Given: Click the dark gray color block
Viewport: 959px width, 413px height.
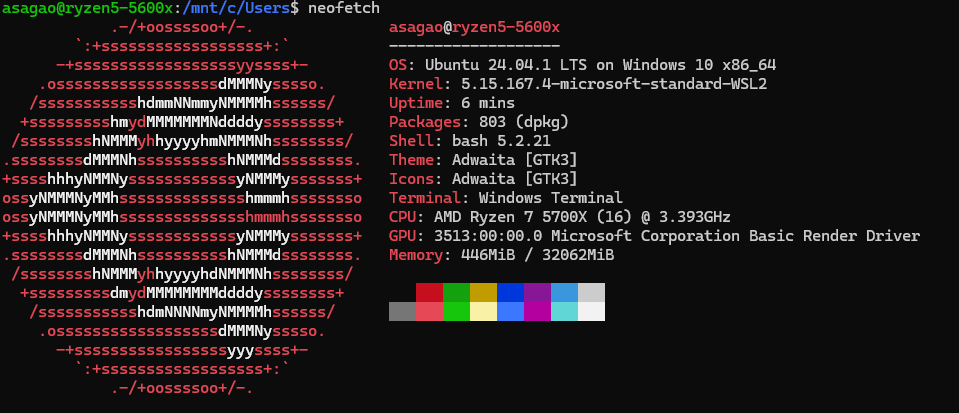Looking at the screenshot, I should (x=402, y=311).
